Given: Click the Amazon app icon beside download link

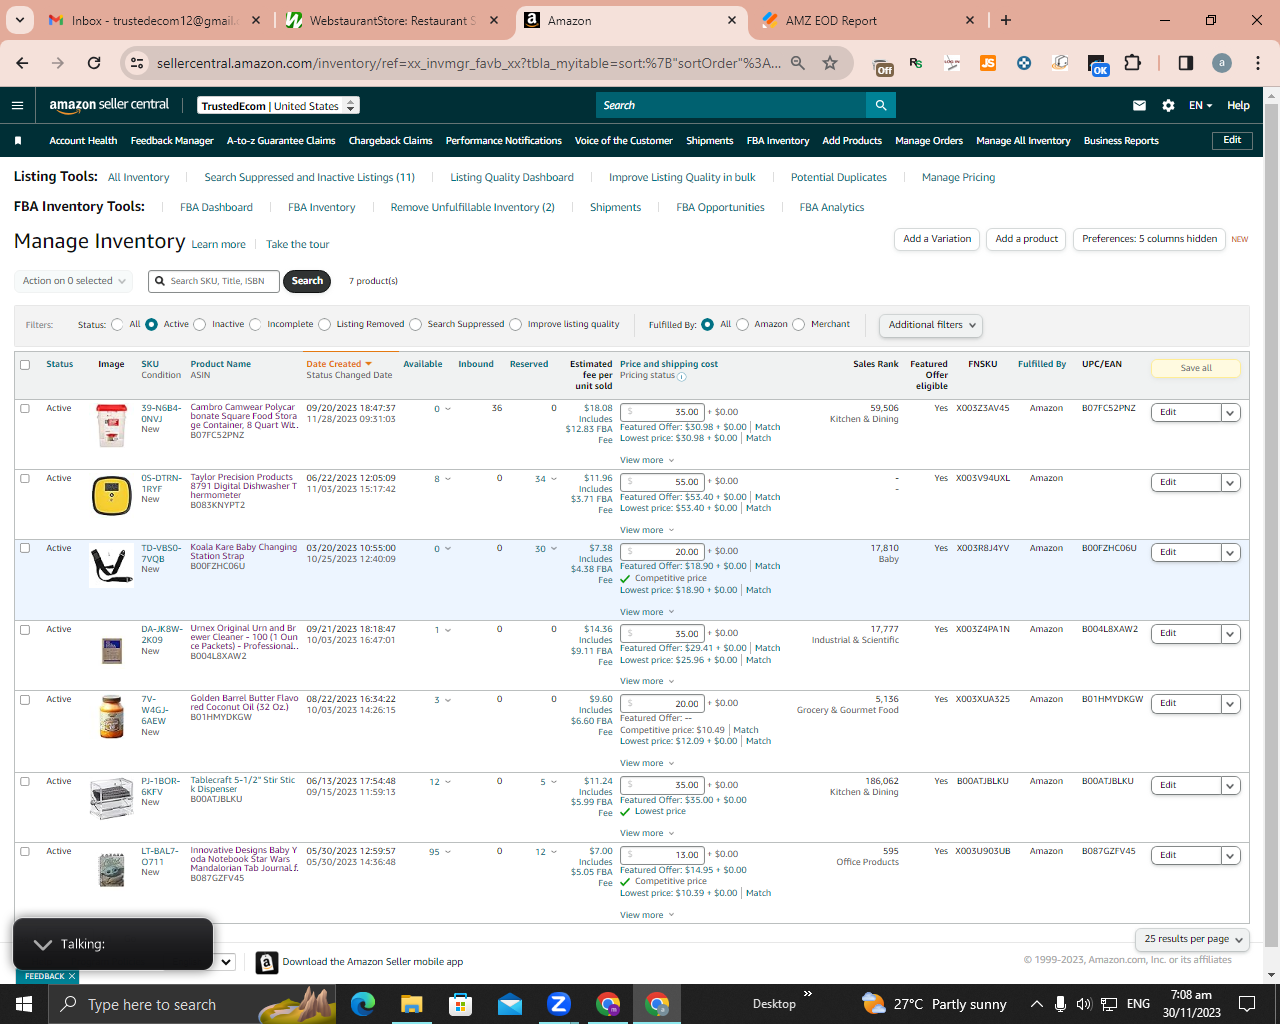Looking at the screenshot, I should point(267,962).
